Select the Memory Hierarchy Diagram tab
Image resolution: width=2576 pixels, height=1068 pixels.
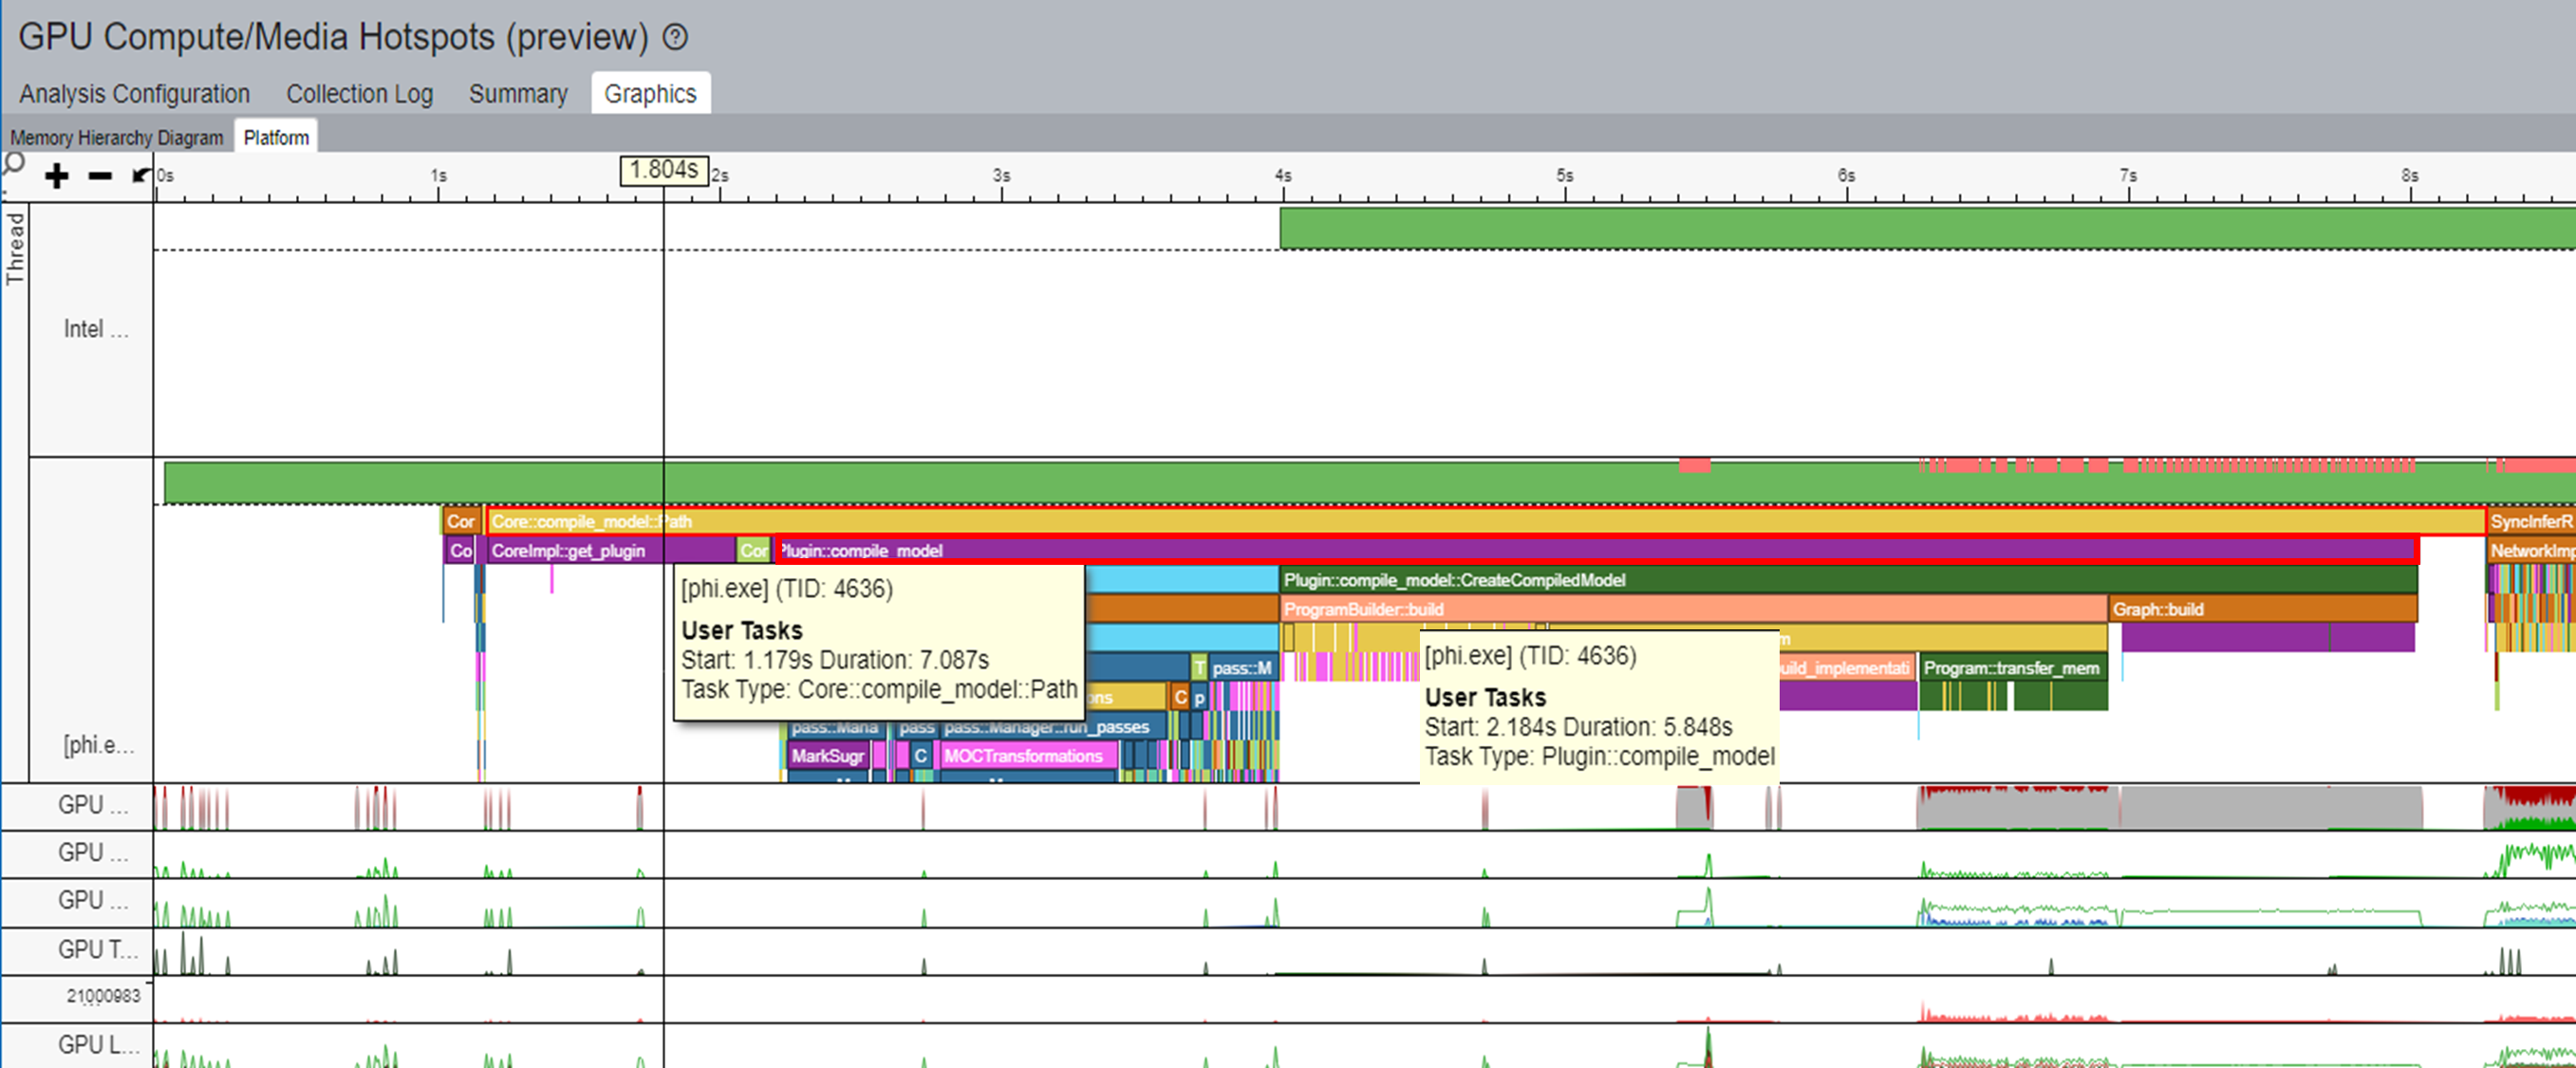[x=116, y=138]
